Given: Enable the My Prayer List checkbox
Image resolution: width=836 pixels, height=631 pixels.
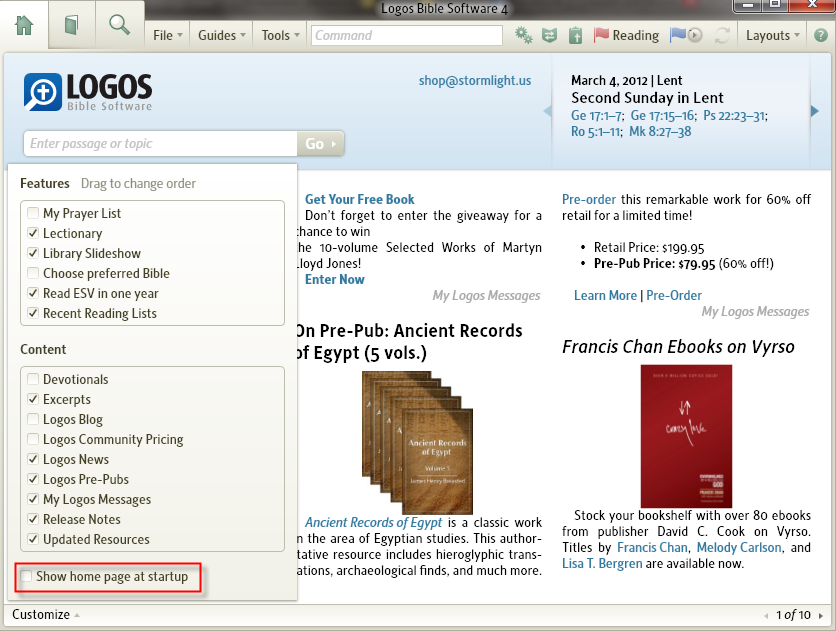Looking at the screenshot, I should point(33,213).
